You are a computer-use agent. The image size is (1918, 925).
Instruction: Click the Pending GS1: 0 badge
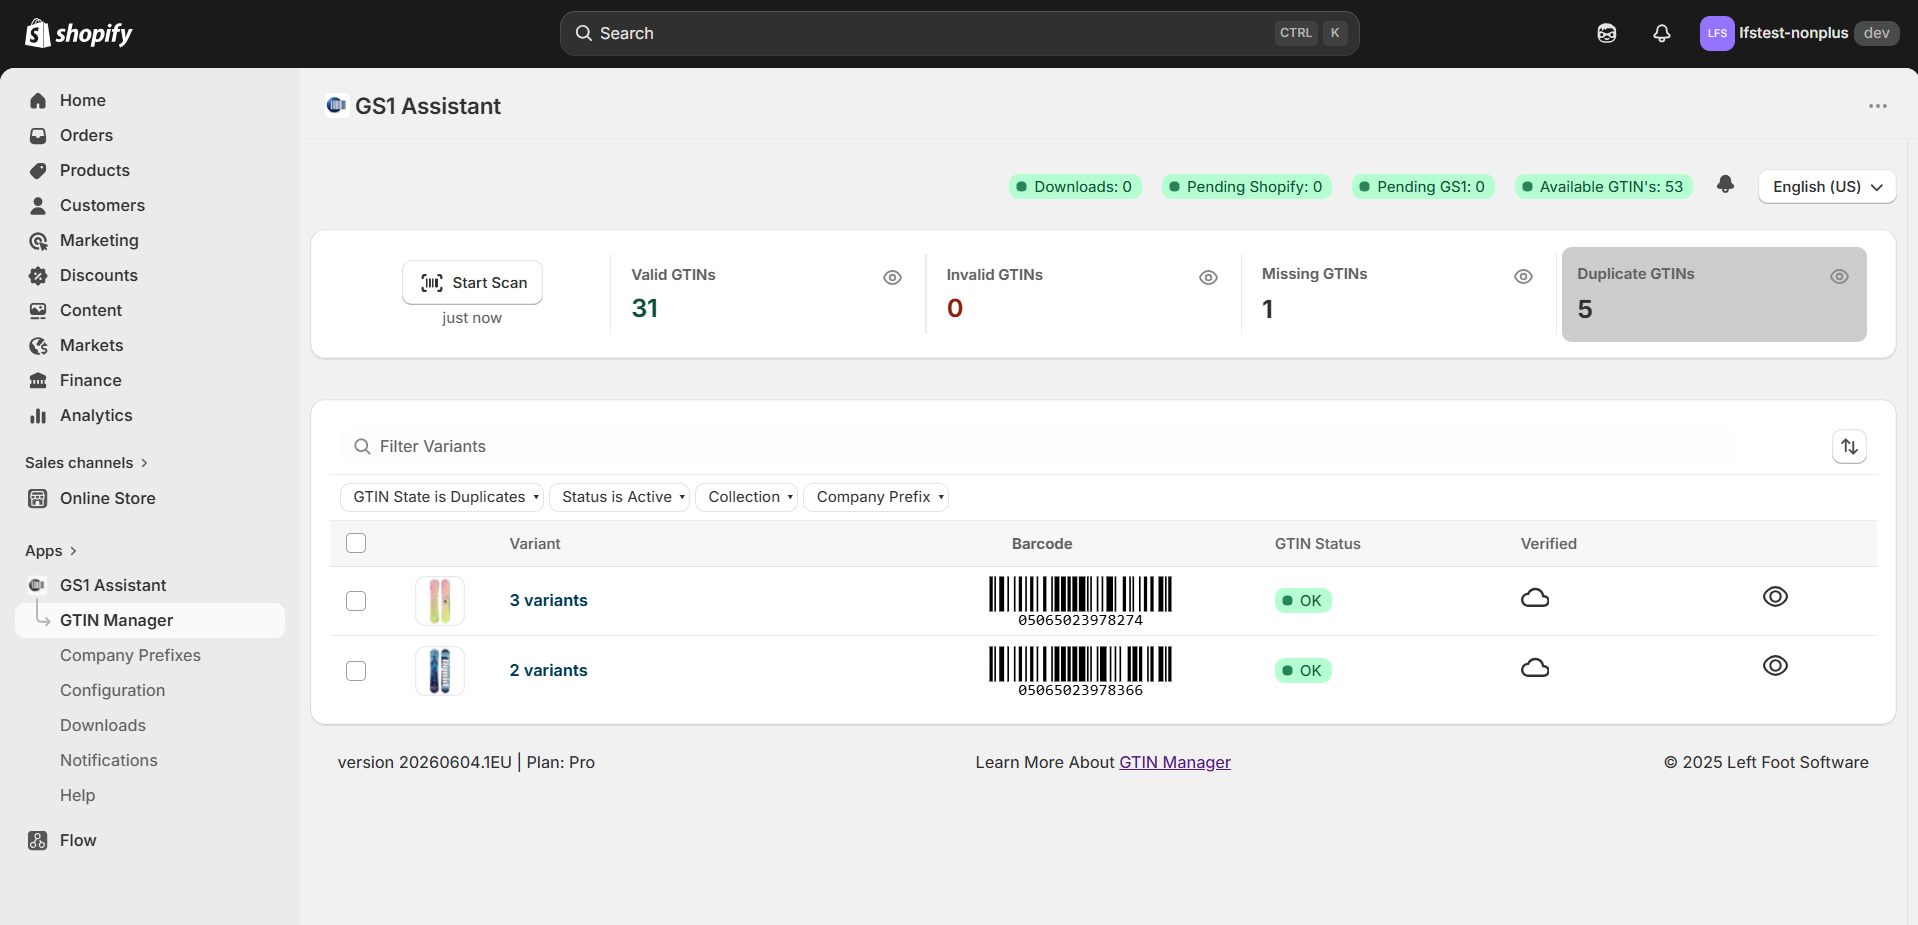(1423, 187)
